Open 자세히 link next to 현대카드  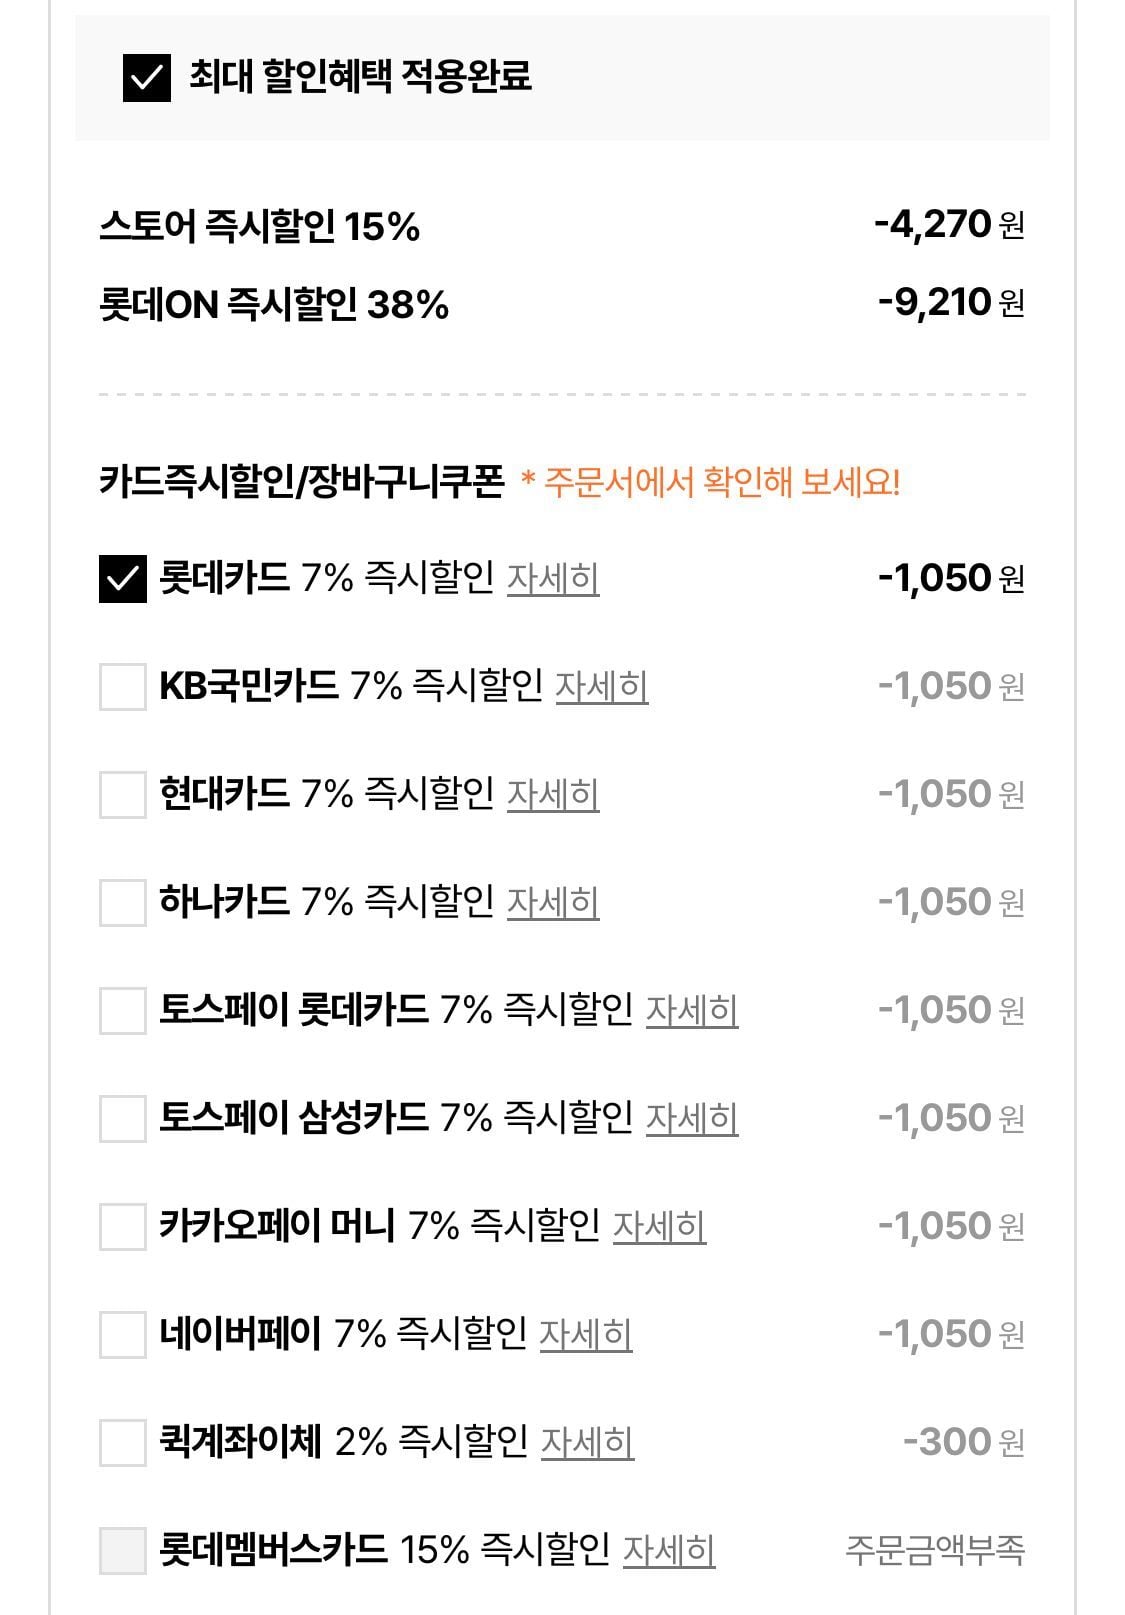[553, 795]
